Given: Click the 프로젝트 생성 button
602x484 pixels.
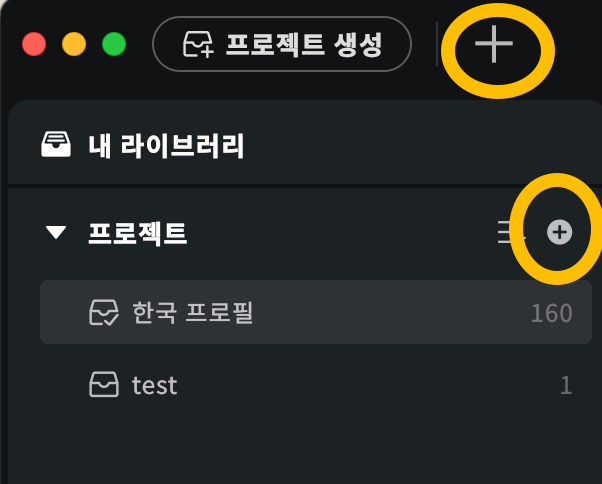Looking at the screenshot, I should pos(282,44).
